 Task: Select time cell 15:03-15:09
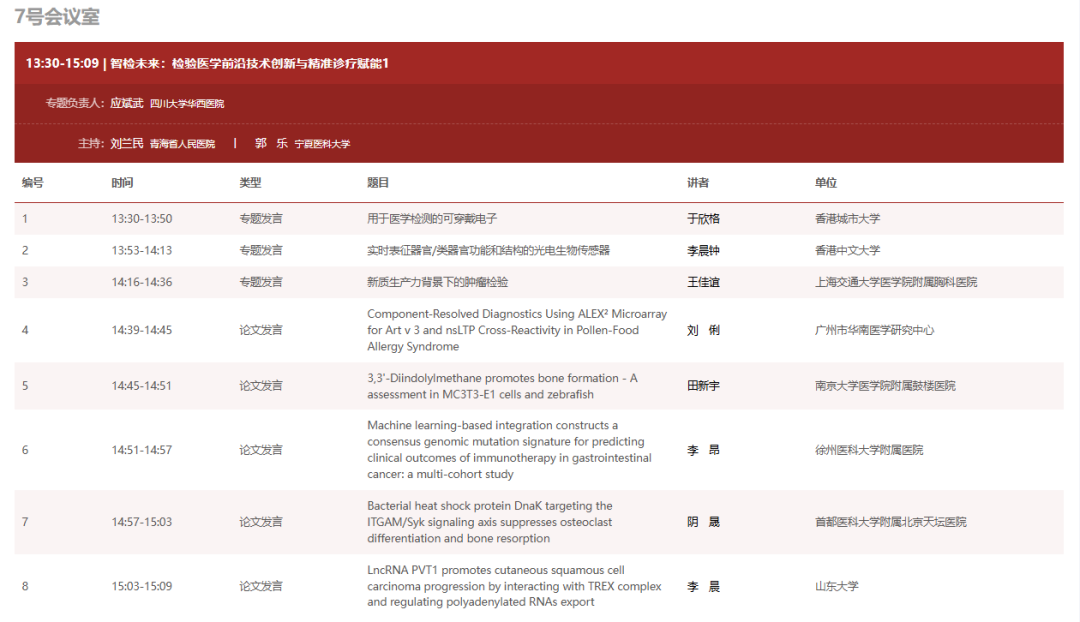click(142, 587)
